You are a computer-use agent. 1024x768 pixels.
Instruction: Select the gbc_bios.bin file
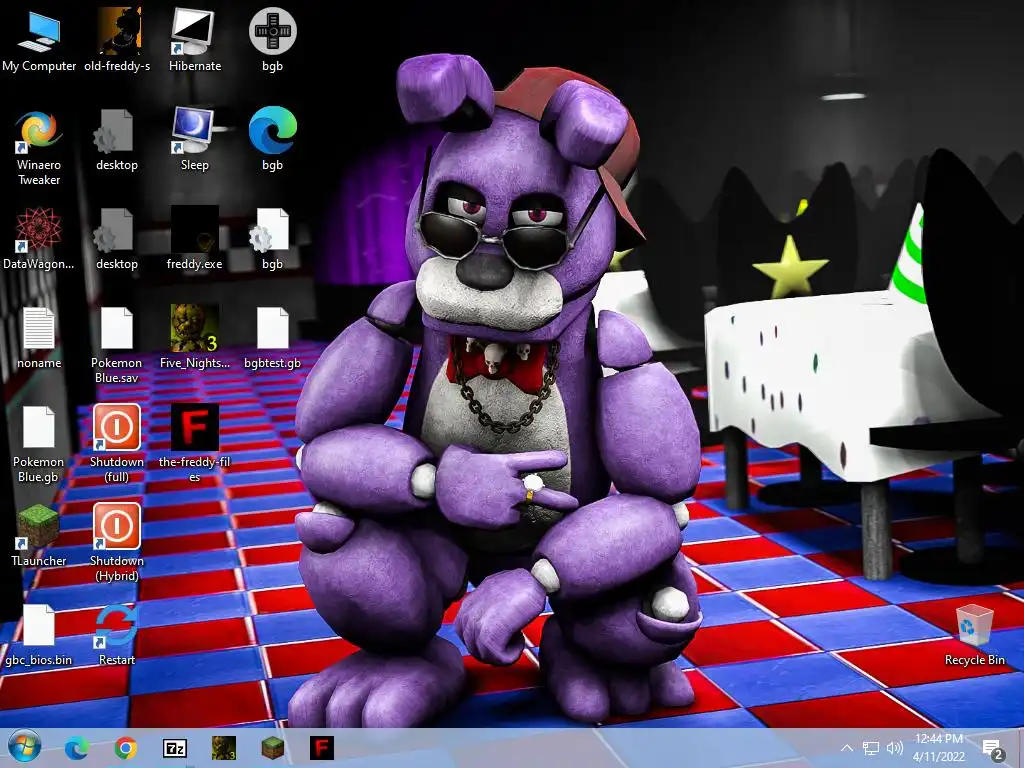[39, 635]
